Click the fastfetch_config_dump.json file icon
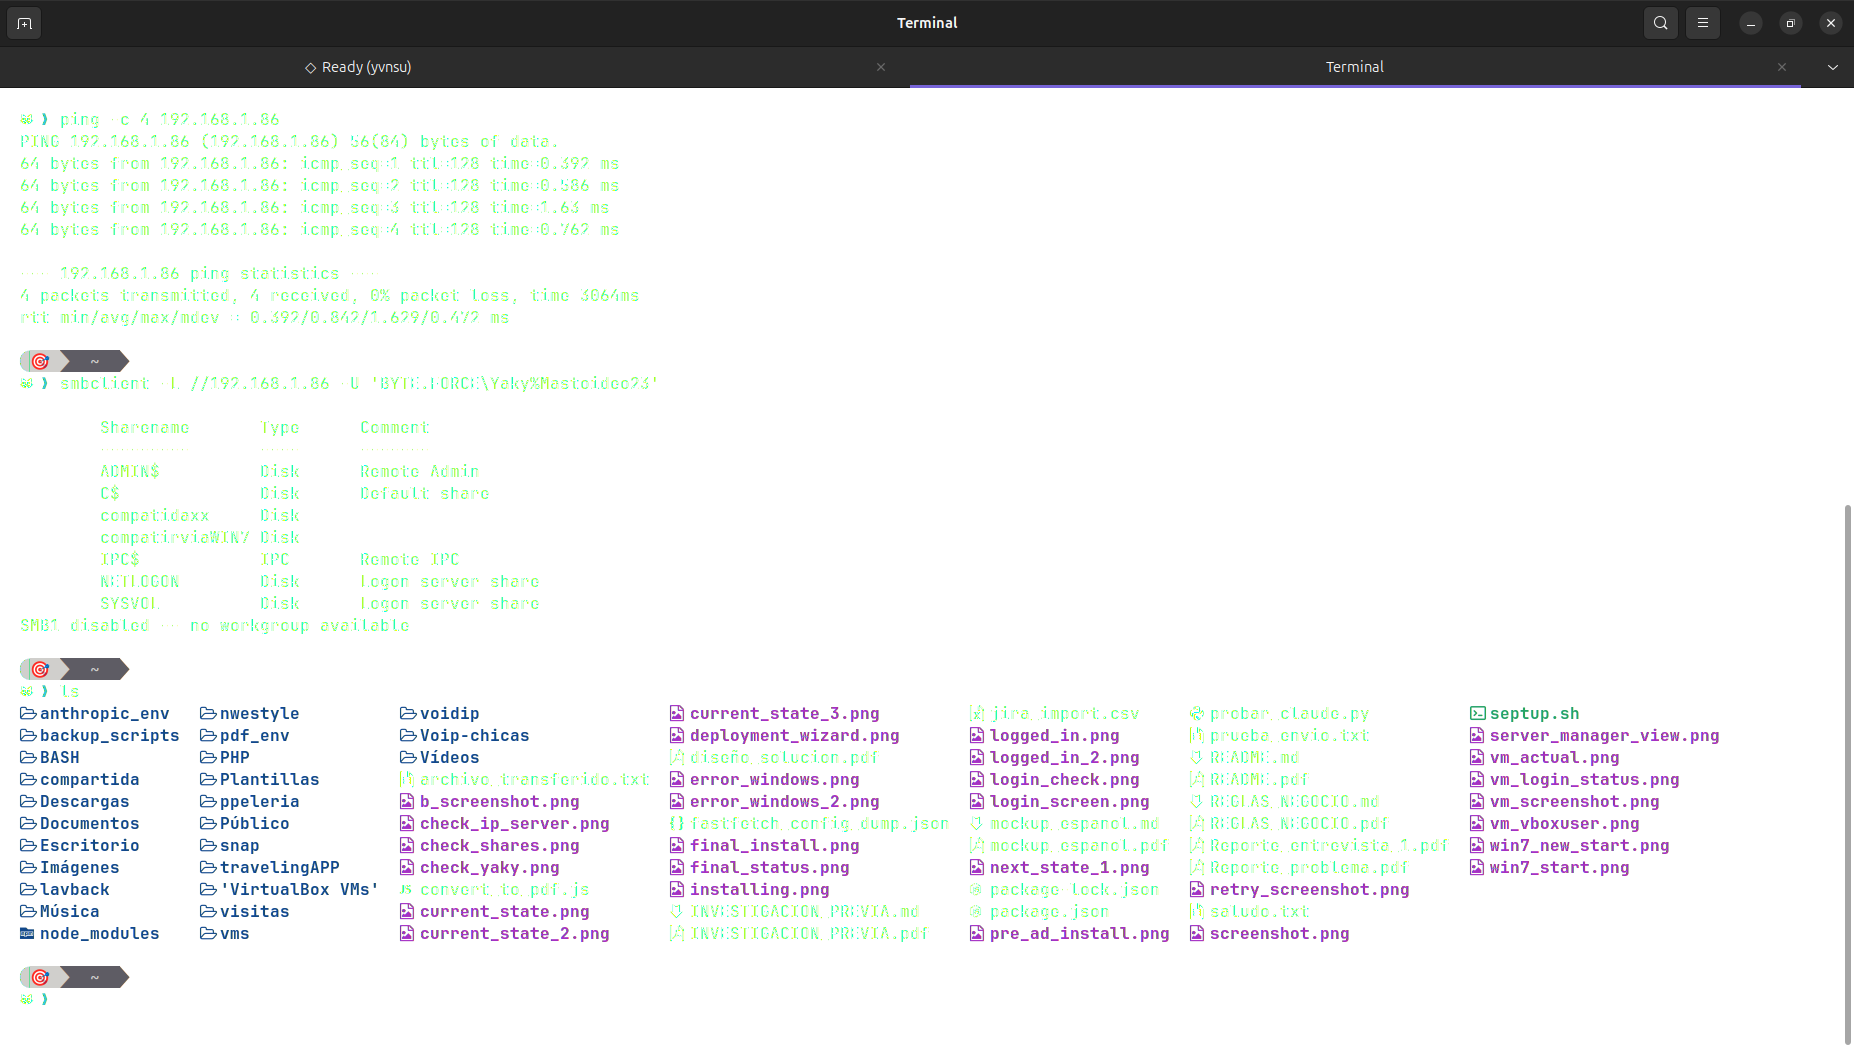The height and width of the screenshot is (1048, 1854). (x=677, y=823)
